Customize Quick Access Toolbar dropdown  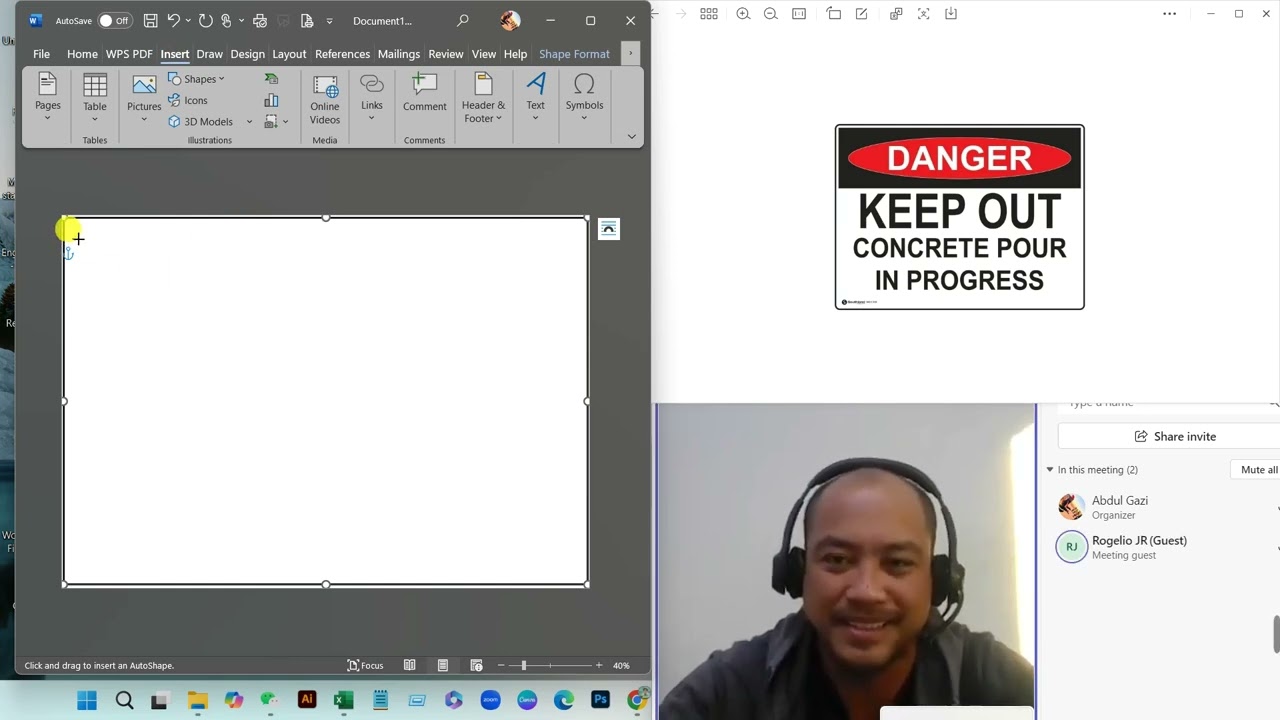(x=329, y=21)
